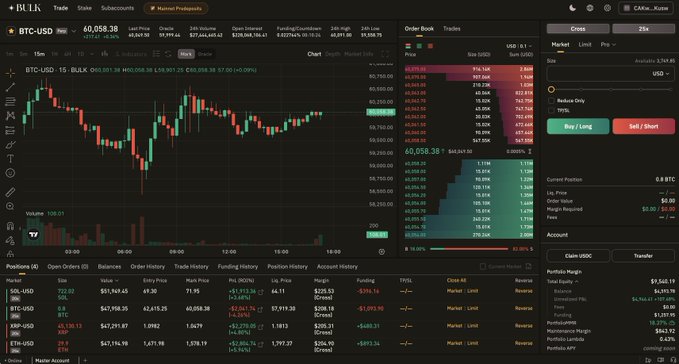Set the order size slider handle
Screen dimensions: 679x364
tap(551, 90)
